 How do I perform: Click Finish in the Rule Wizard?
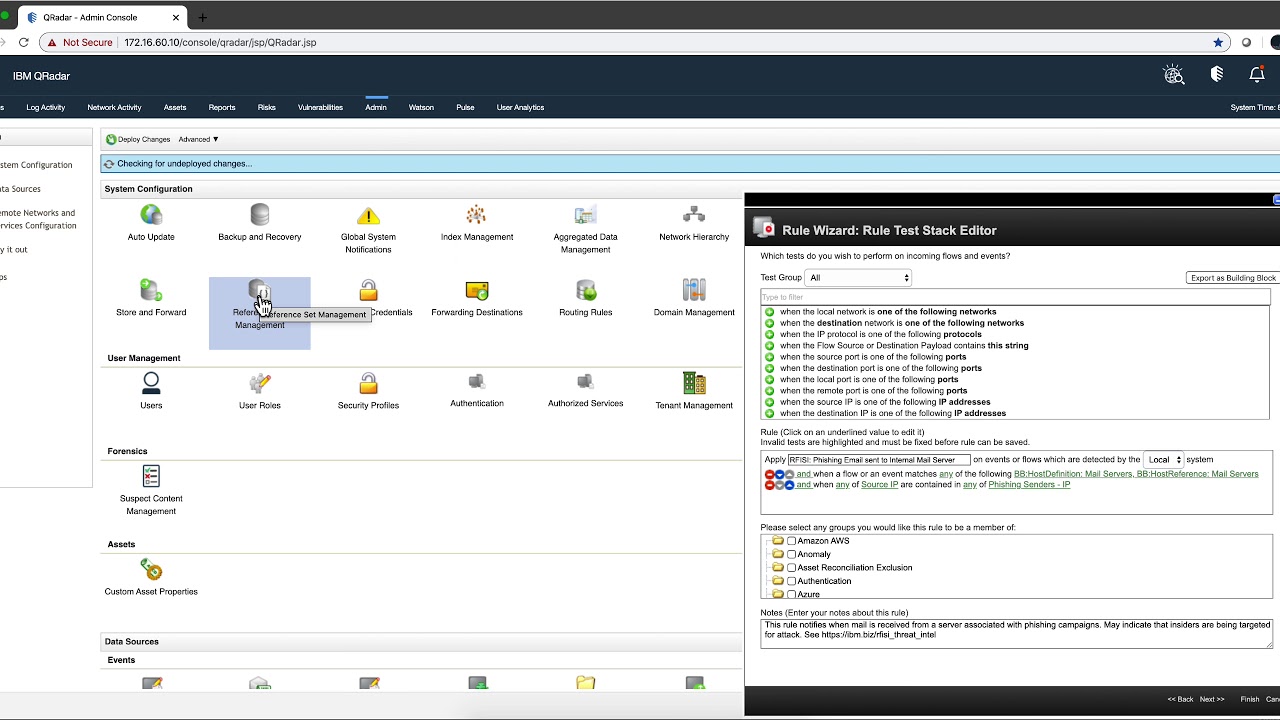pos(1250,699)
